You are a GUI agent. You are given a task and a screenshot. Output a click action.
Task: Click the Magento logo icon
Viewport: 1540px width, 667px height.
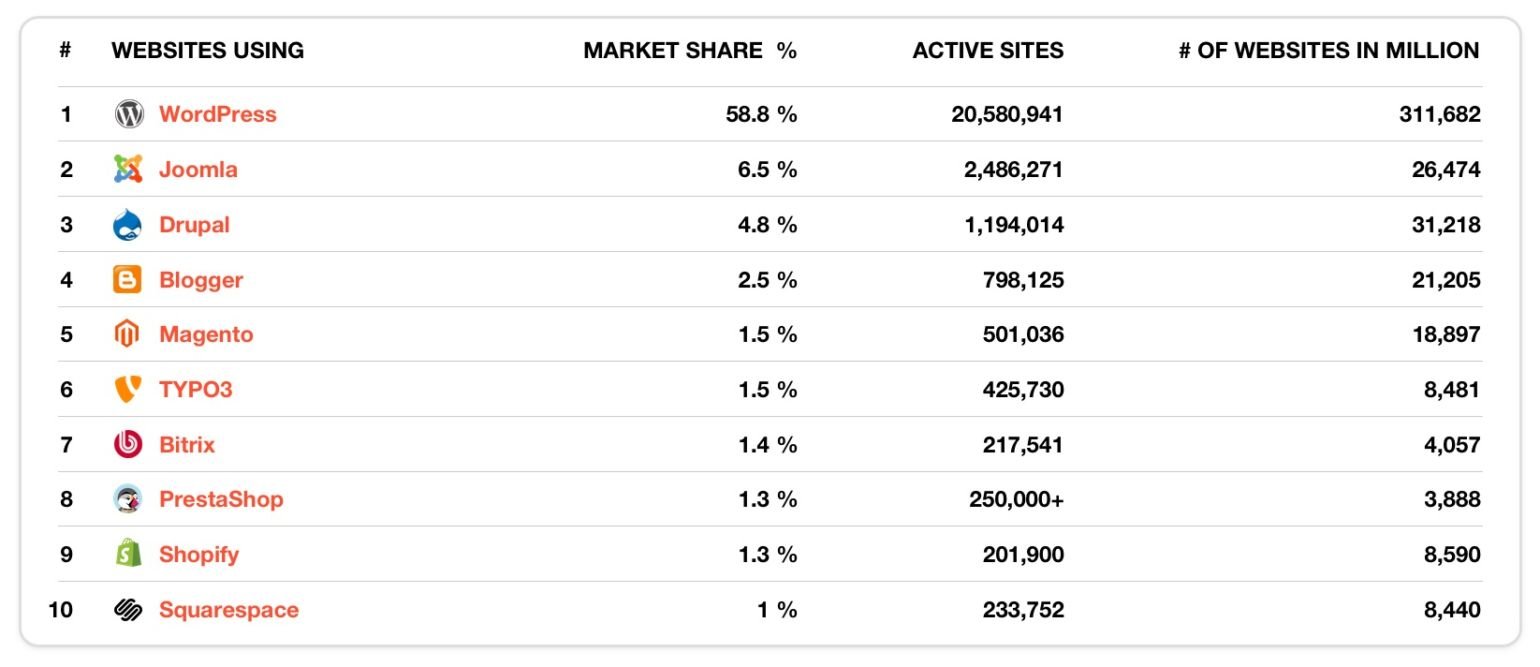[129, 334]
